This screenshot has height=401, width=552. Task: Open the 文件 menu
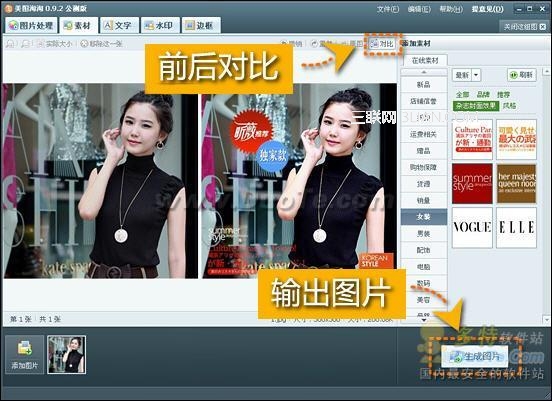coord(388,9)
